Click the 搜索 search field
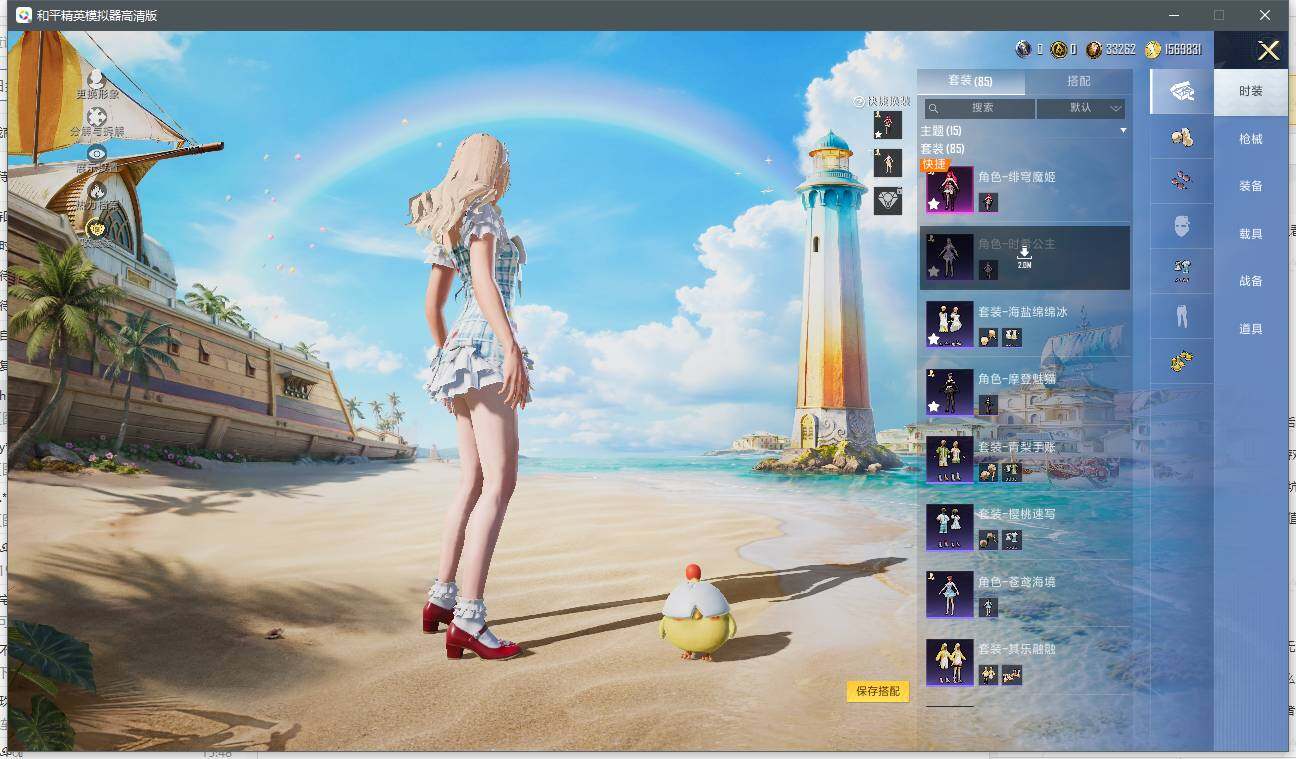This screenshot has height=759, width=1296. [x=980, y=108]
